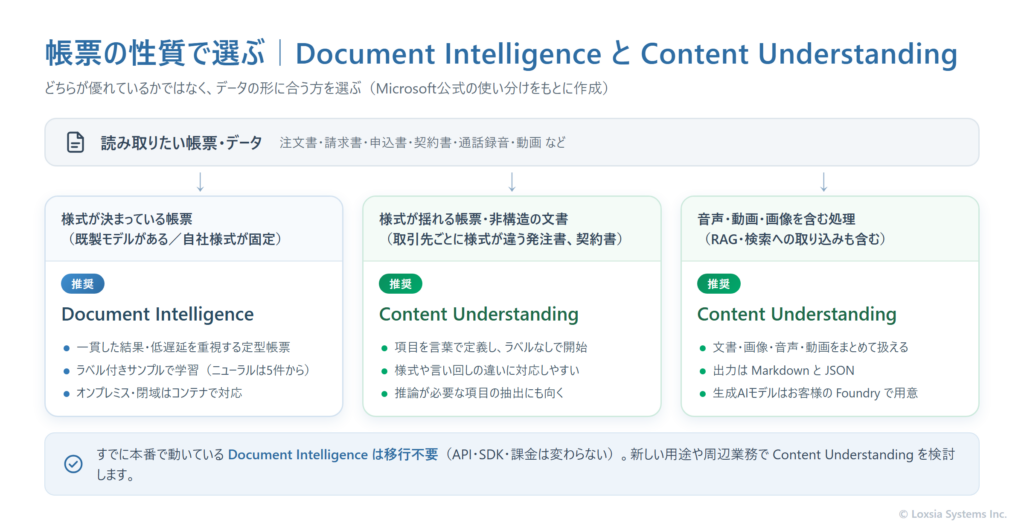Click the blue 推奨 badge above Document Intelligence

click(83, 284)
